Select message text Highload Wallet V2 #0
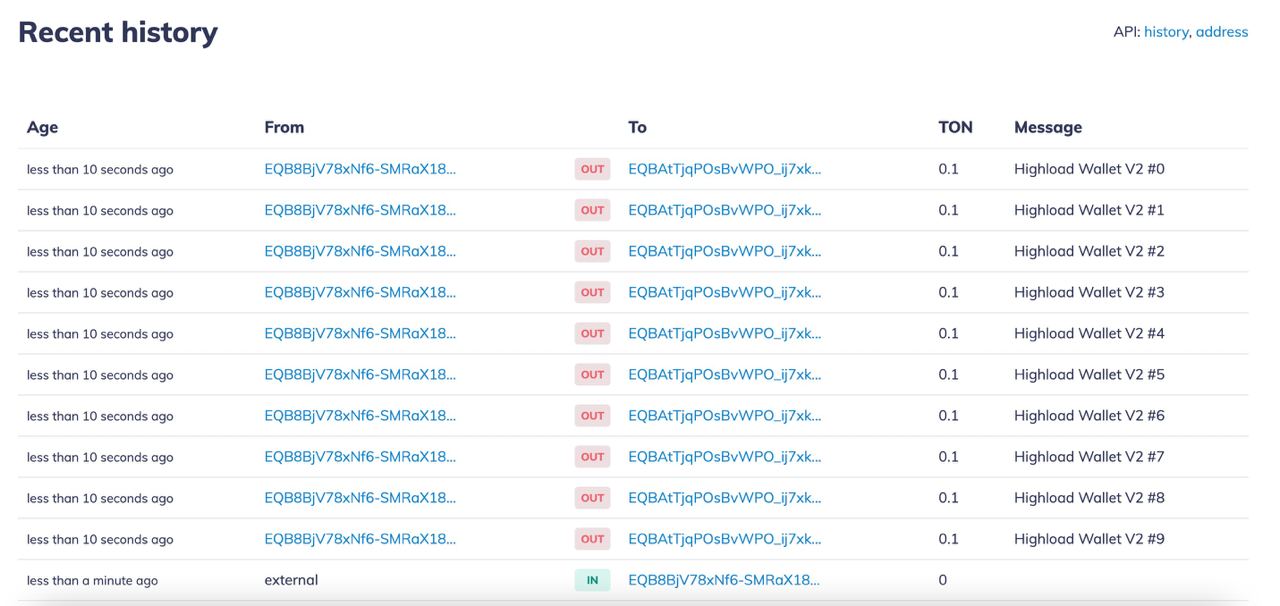Screen dimensions: 1280x606 pyautogui.click(x=1089, y=169)
